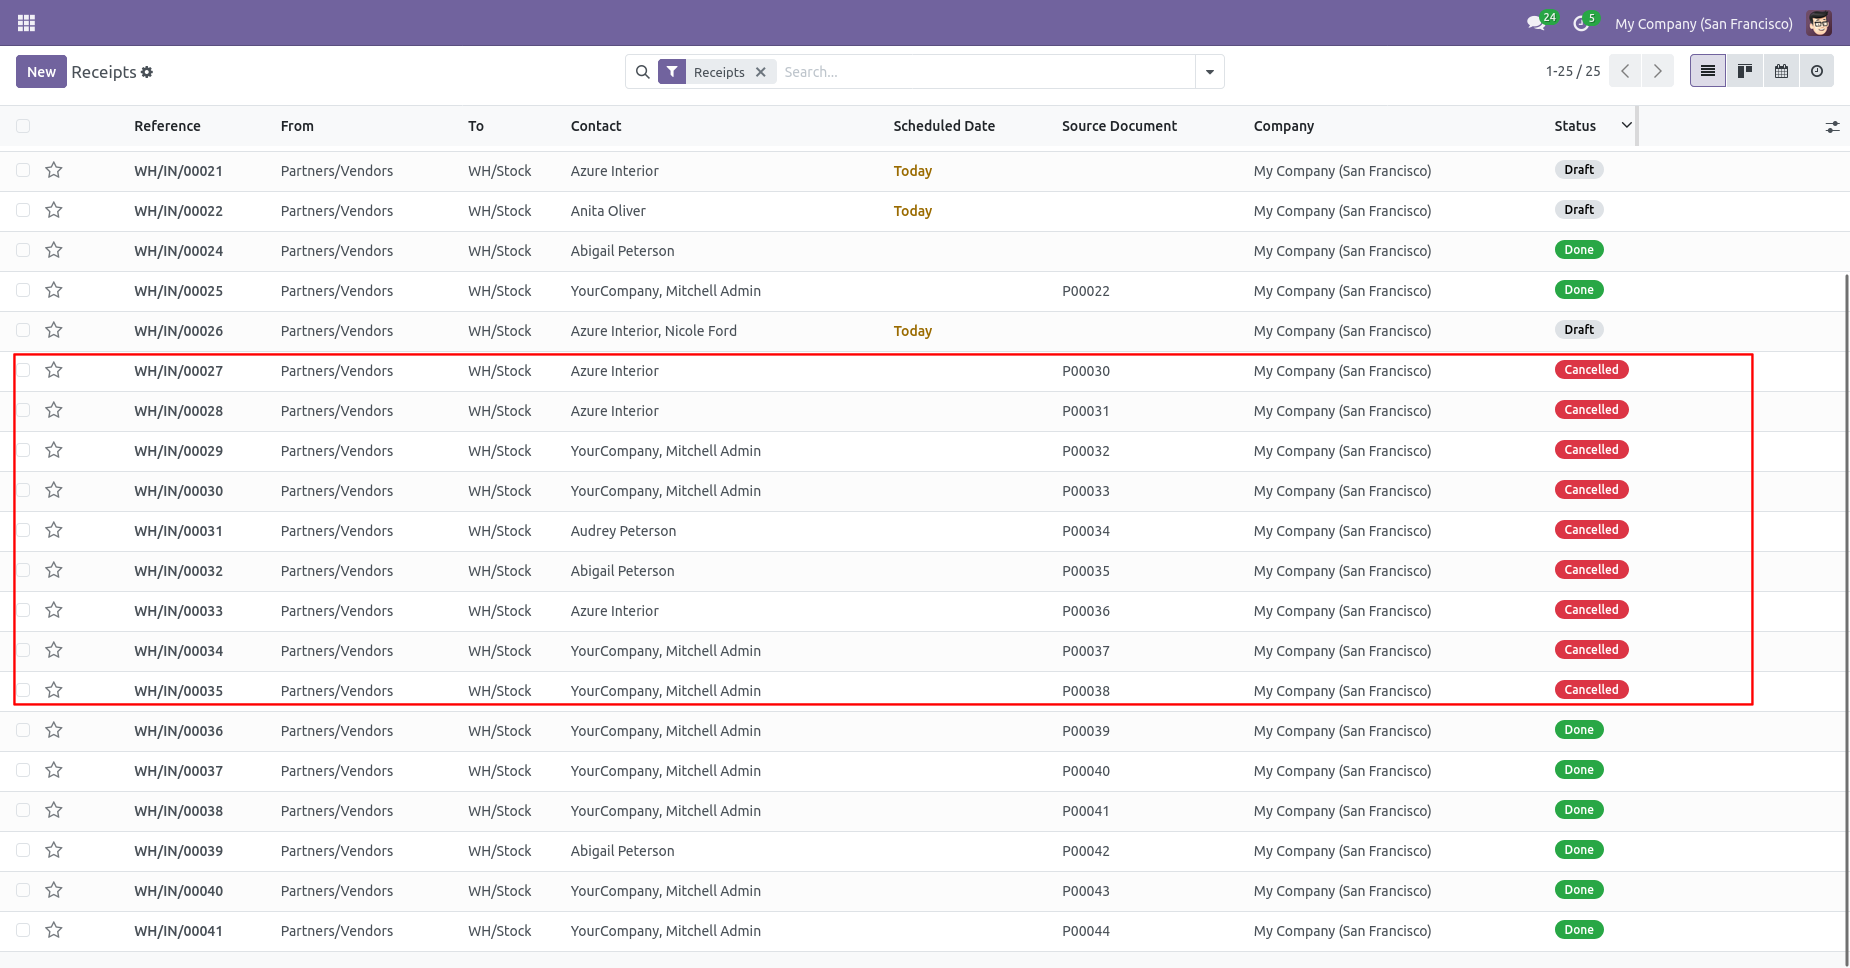Viewport: 1850px width, 968px height.
Task: Star receipt WH/IN/00021 as favorite
Action: pyautogui.click(x=54, y=170)
